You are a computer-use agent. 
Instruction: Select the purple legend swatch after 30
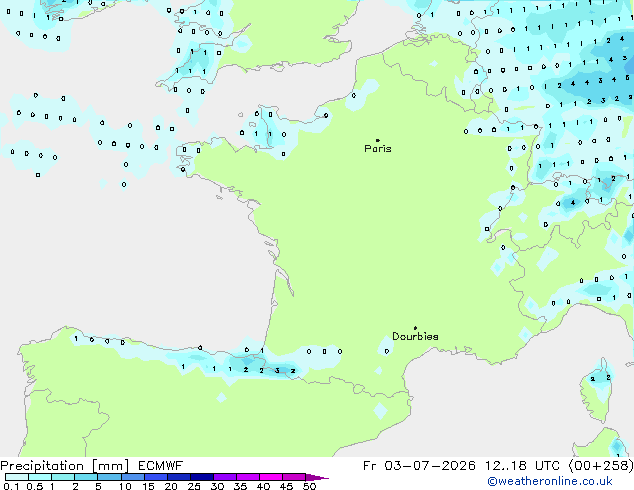click(225, 477)
